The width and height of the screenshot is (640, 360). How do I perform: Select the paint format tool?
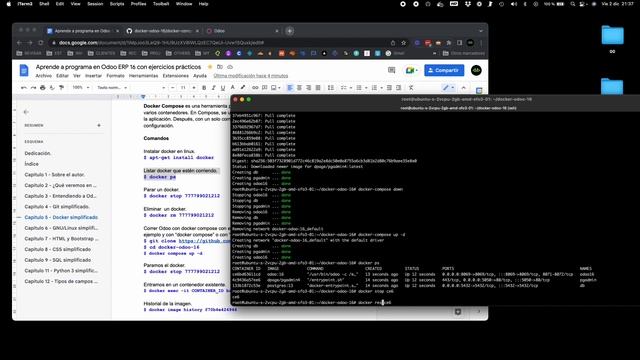tap(62, 88)
